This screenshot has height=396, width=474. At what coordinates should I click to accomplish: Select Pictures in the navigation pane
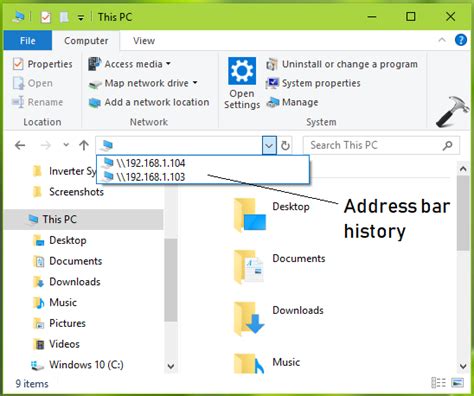[x=59, y=323]
